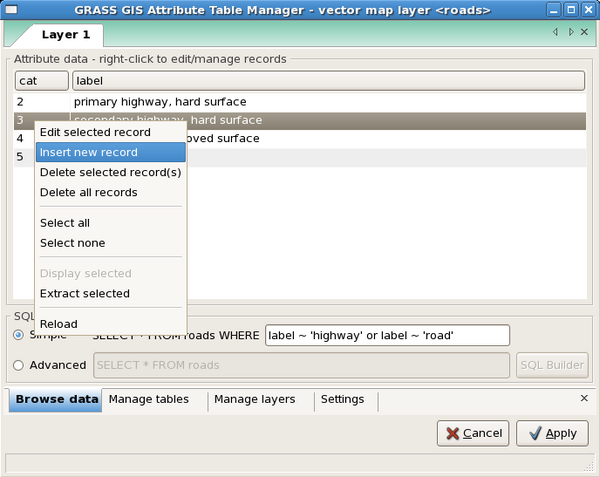This screenshot has height=477, width=600.
Task: Reload the attribute table via menu
Action: pyautogui.click(x=58, y=324)
